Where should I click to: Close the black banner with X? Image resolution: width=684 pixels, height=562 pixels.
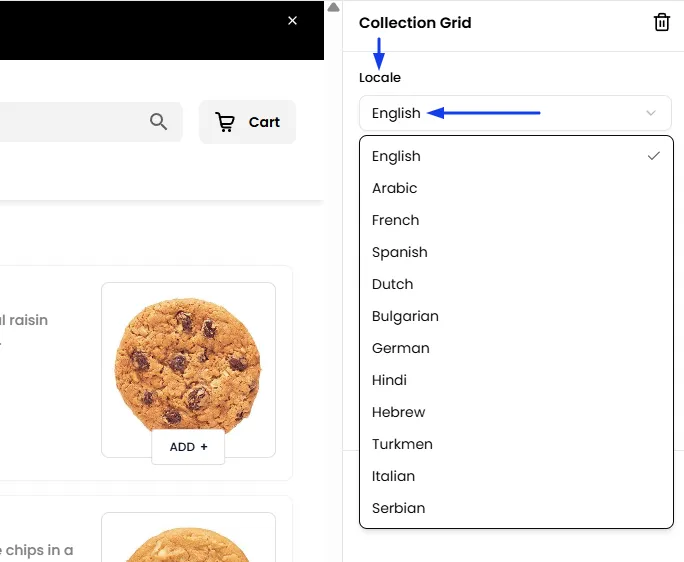[x=292, y=21]
